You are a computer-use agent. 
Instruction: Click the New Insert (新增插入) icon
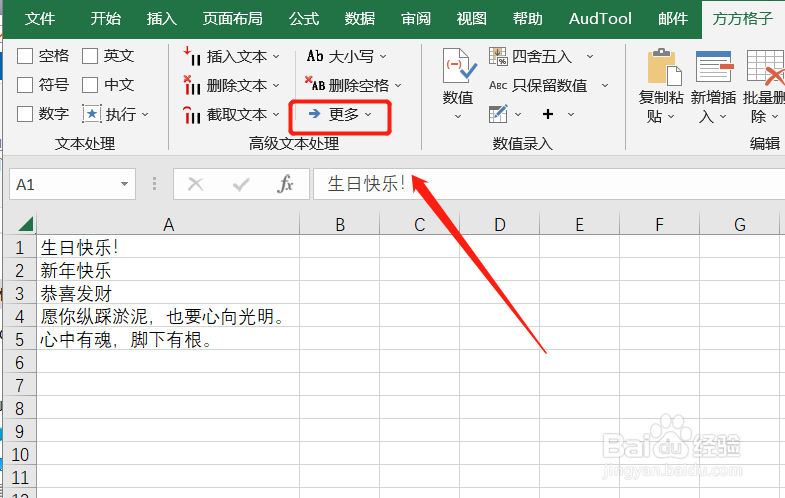(714, 67)
